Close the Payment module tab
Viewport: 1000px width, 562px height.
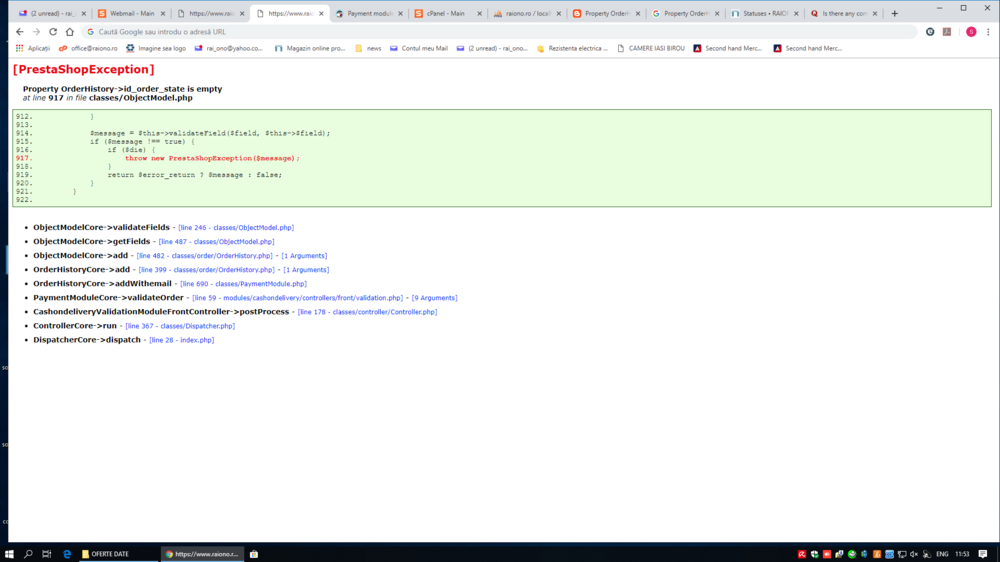click(401, 13)
